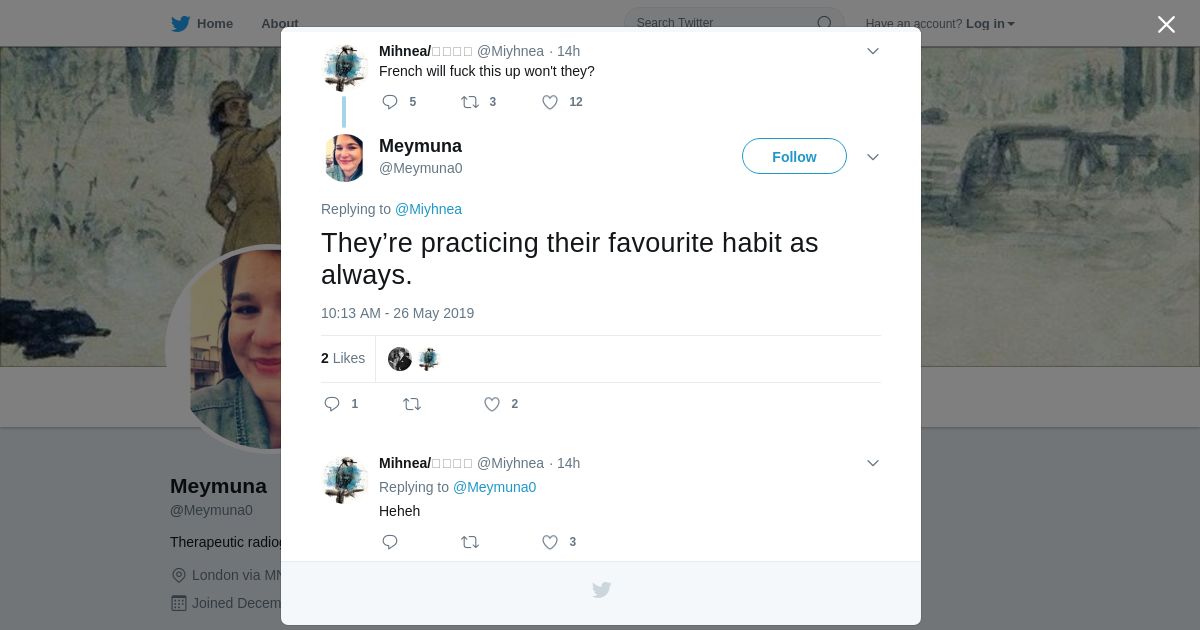Click the Search Twitter input field
The width and height of the screenshot is (1200, 630).
(x=720, y=23)
